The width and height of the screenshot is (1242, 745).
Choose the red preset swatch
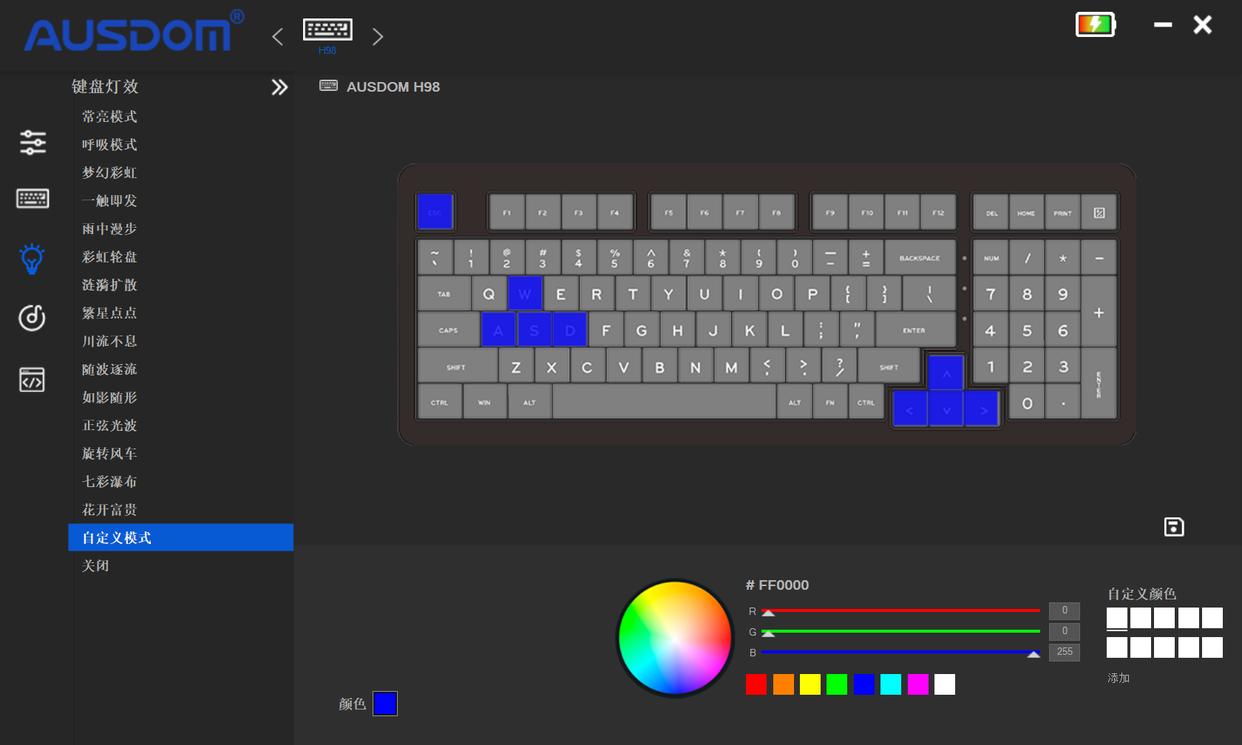click(756, 684)
